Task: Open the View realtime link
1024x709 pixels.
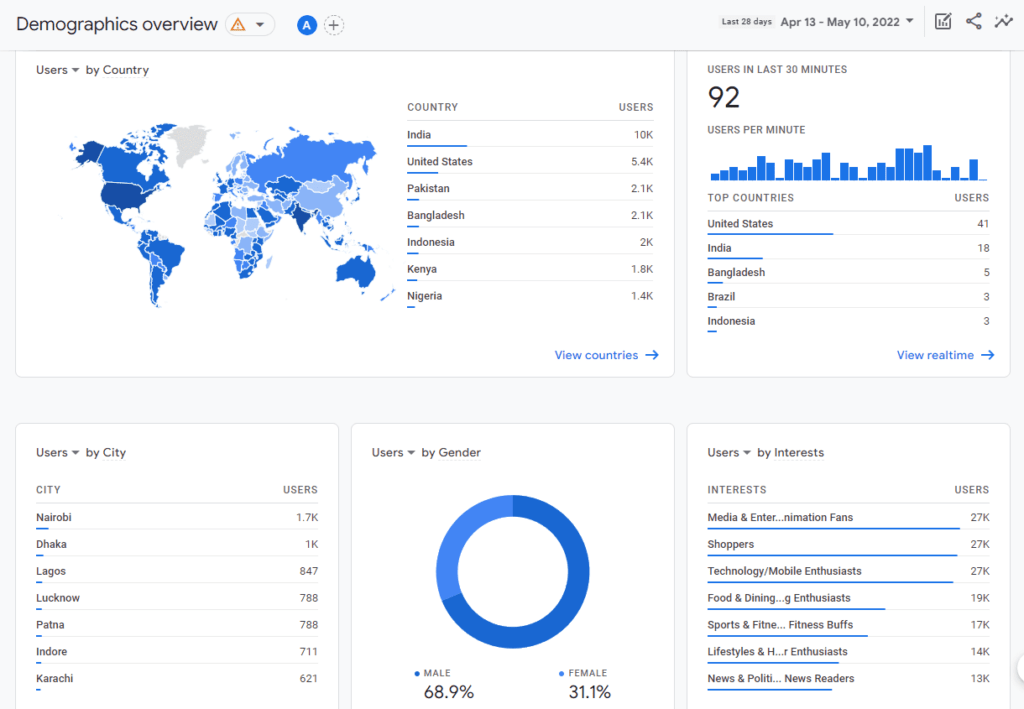Action: click(935, 355)
